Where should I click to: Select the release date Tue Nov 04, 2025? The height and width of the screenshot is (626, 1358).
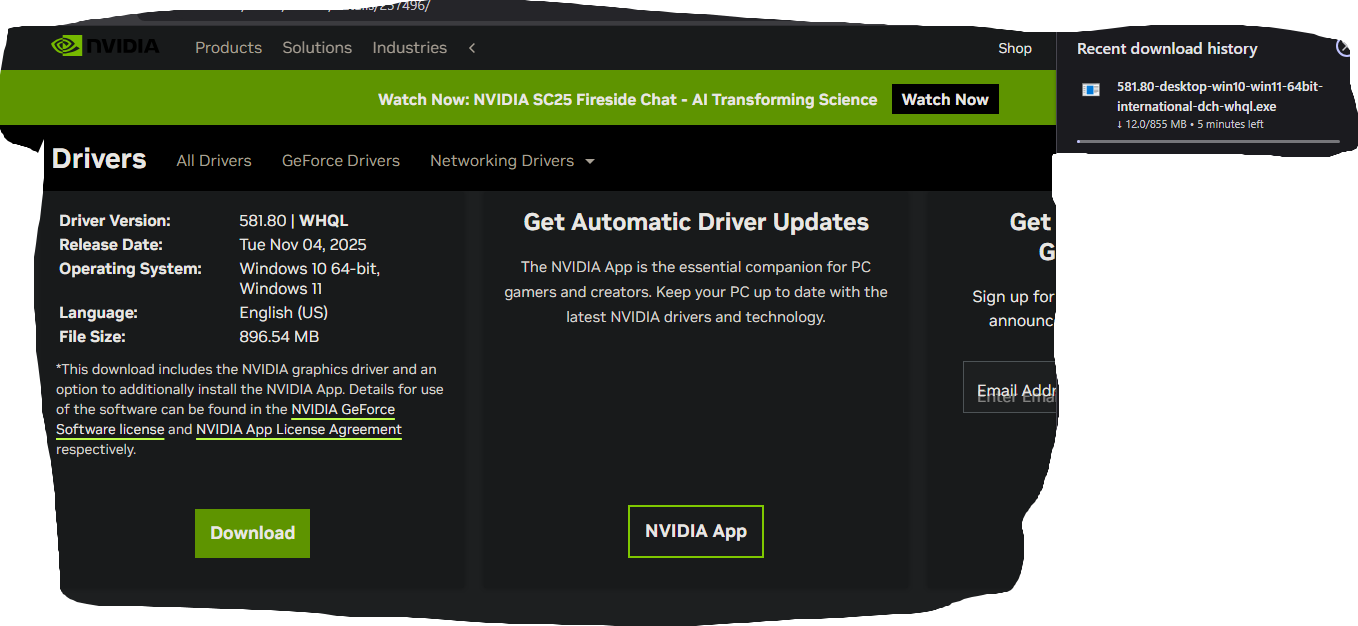[x=301, y=245]
